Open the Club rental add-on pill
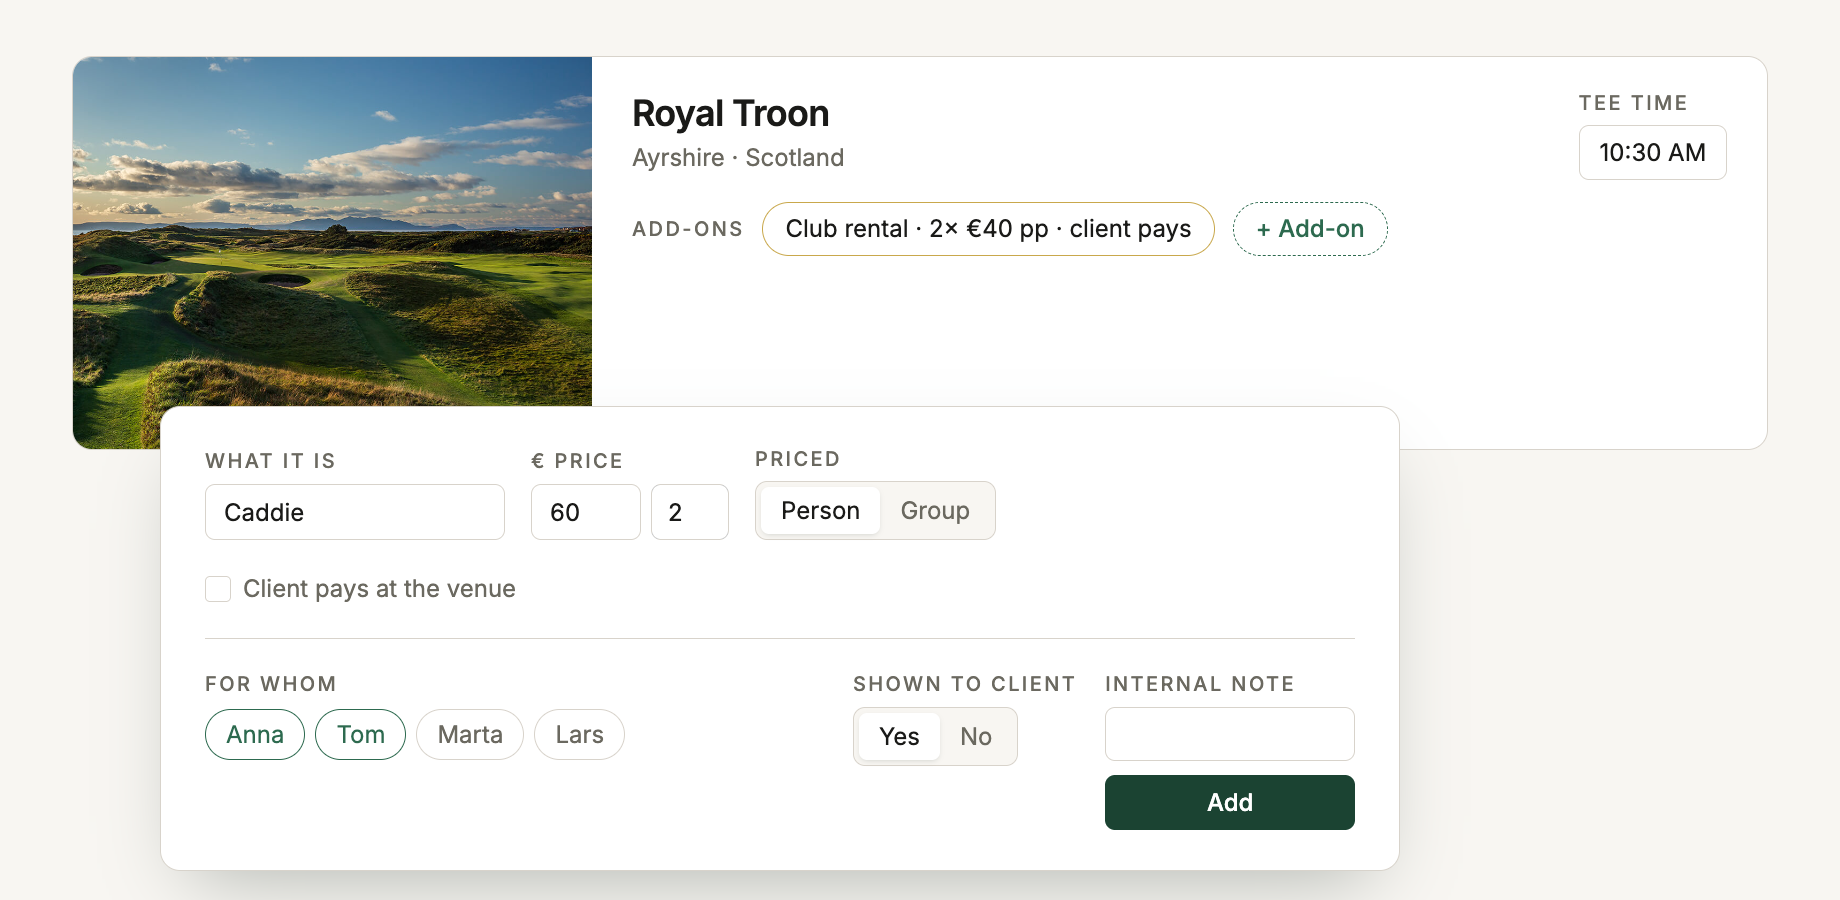The width and height of the screenshot is (1840, 900). (x=988, y=229)
